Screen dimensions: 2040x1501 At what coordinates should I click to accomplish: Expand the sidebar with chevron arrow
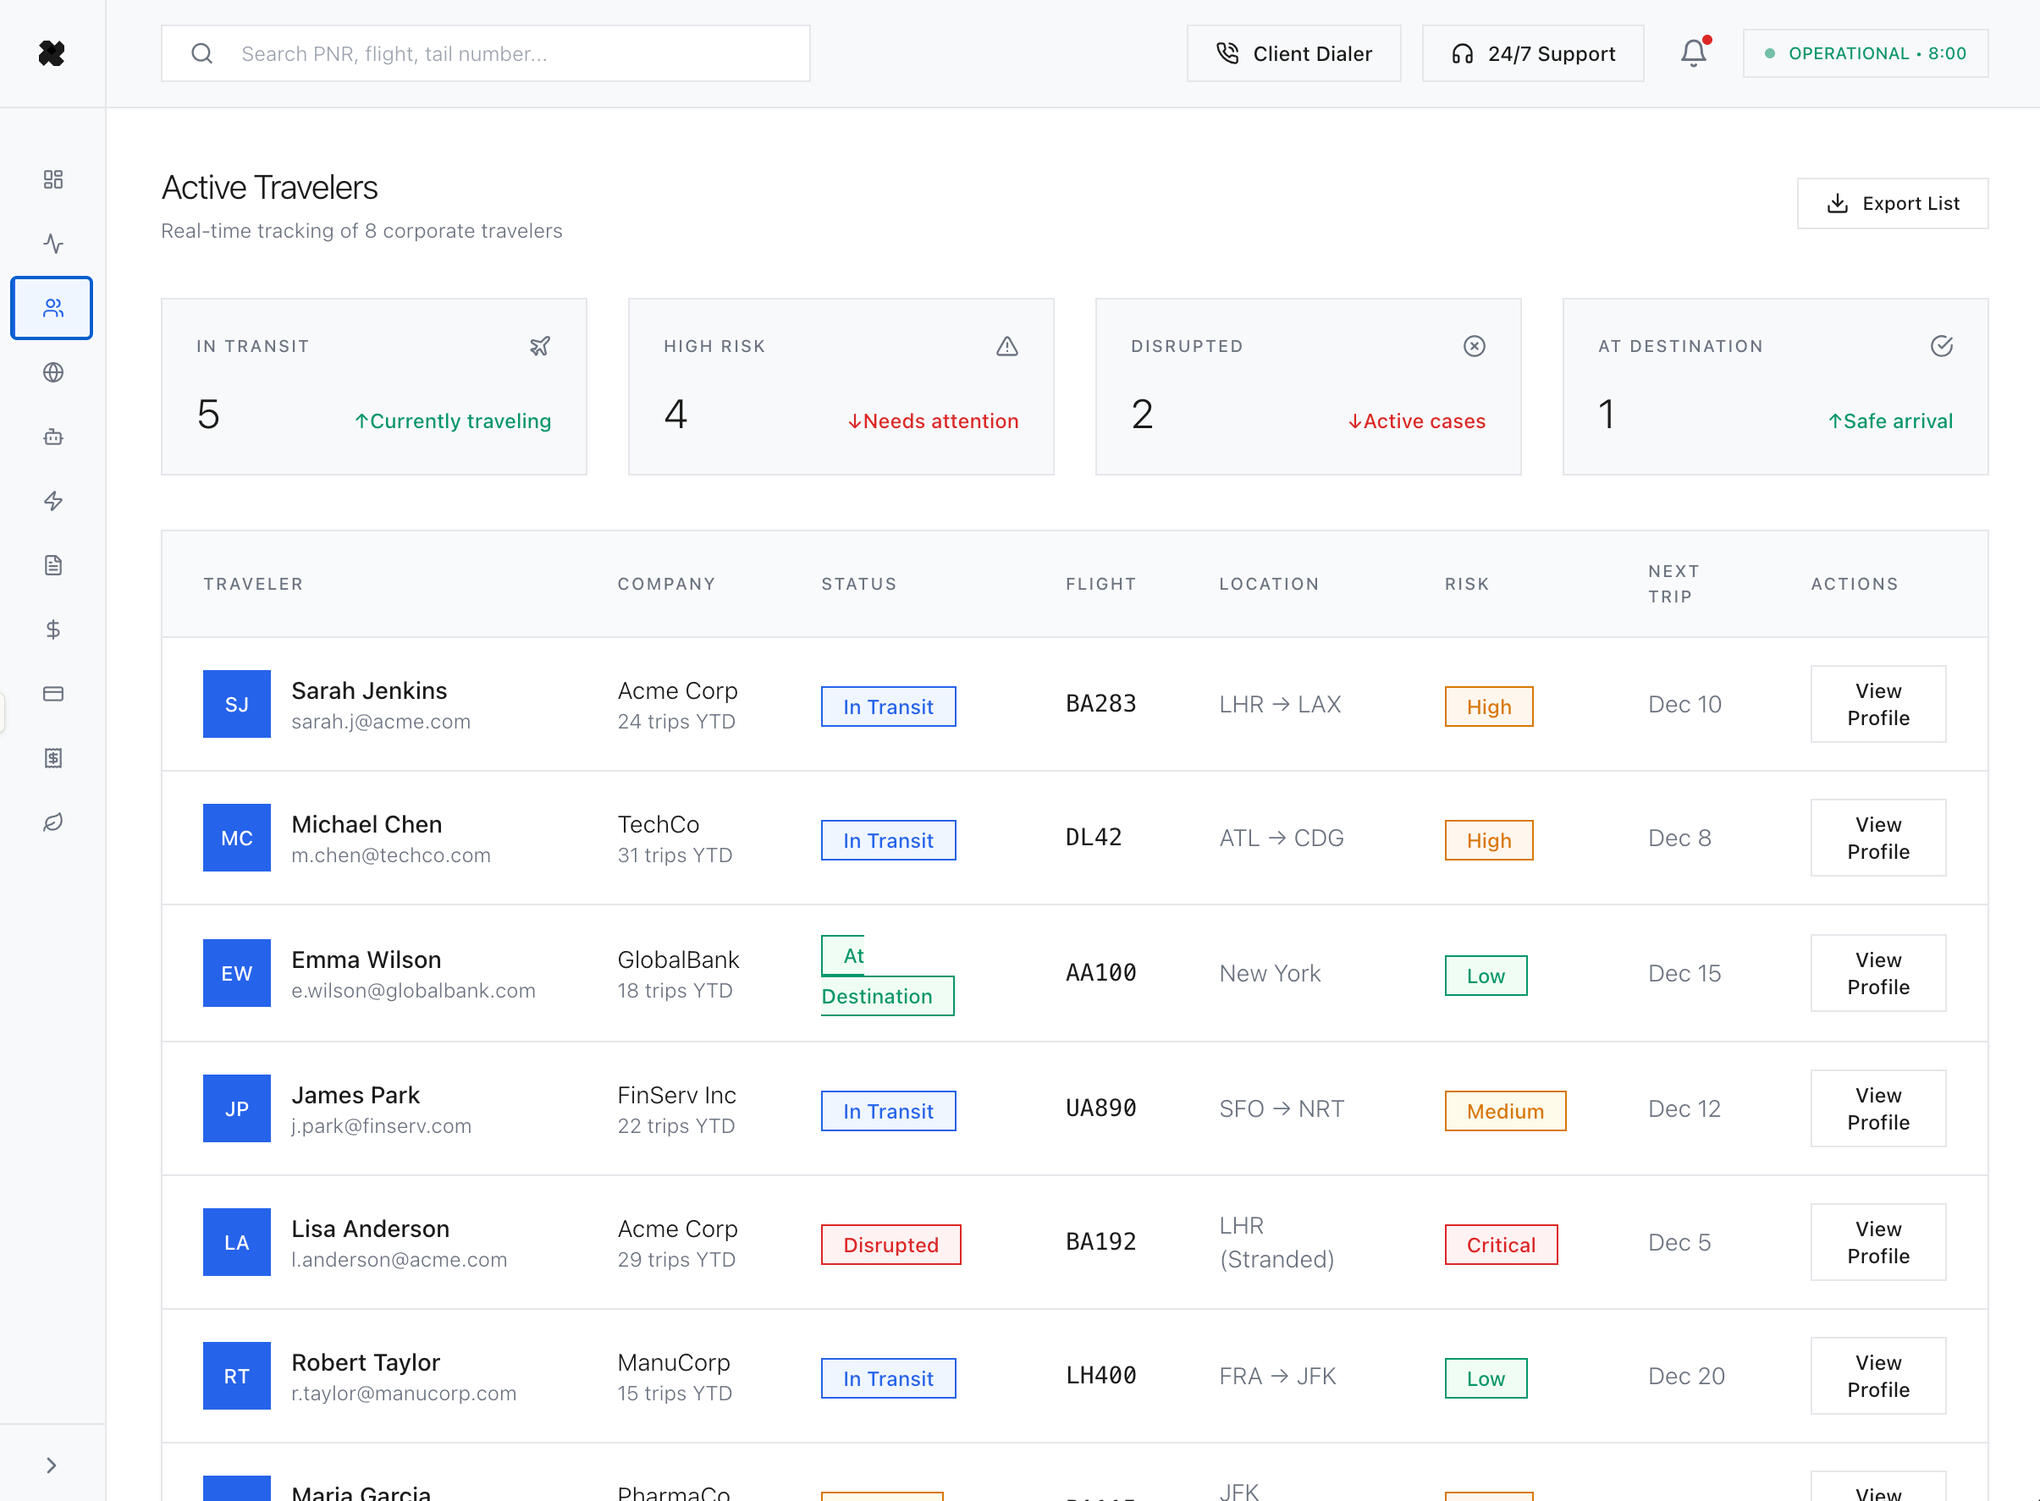pyautogui.click(x=51, y=1465)
